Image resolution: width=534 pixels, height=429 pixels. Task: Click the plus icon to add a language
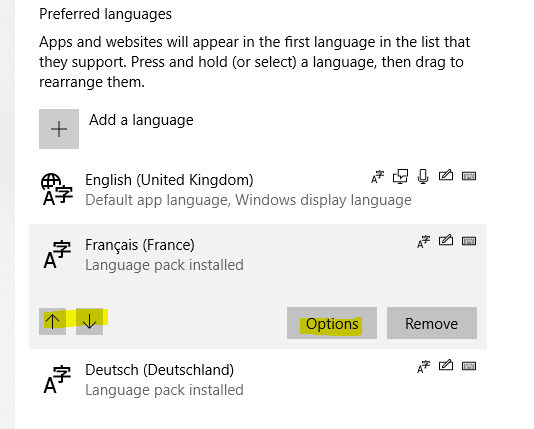point(59,129)
